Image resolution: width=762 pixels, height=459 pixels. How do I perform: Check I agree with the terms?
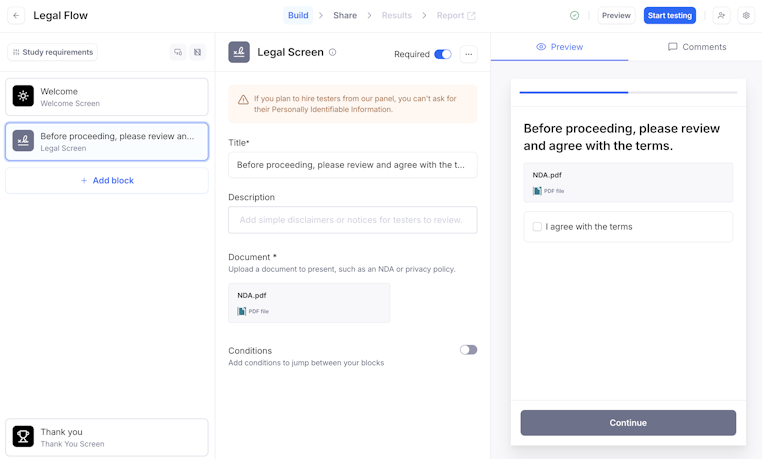[x=537, y=227]
